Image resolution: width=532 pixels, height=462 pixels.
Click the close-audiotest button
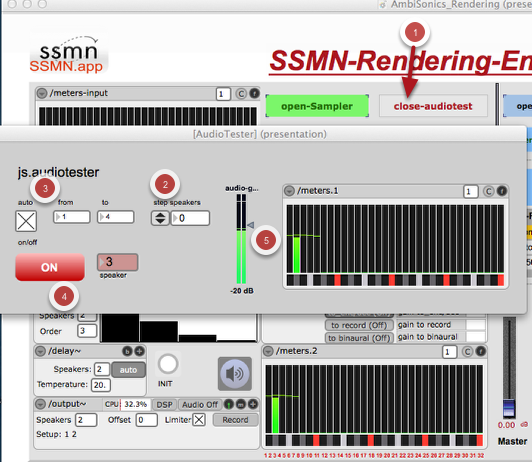[433, 106]
